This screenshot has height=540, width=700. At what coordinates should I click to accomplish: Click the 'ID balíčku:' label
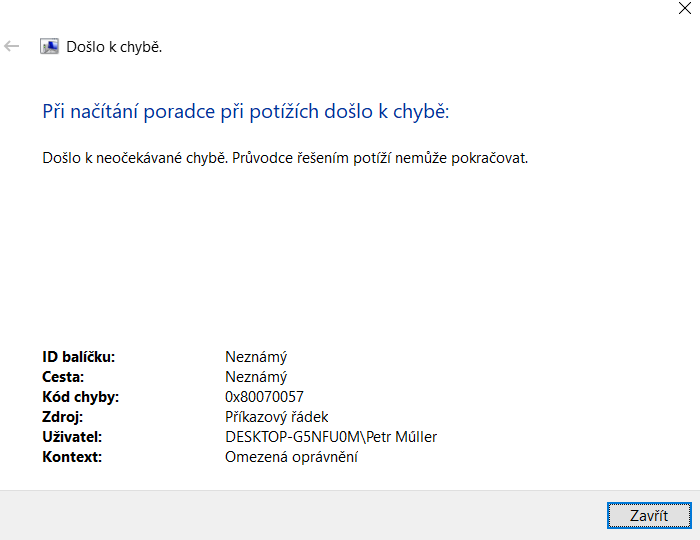(x=79, y=357)
